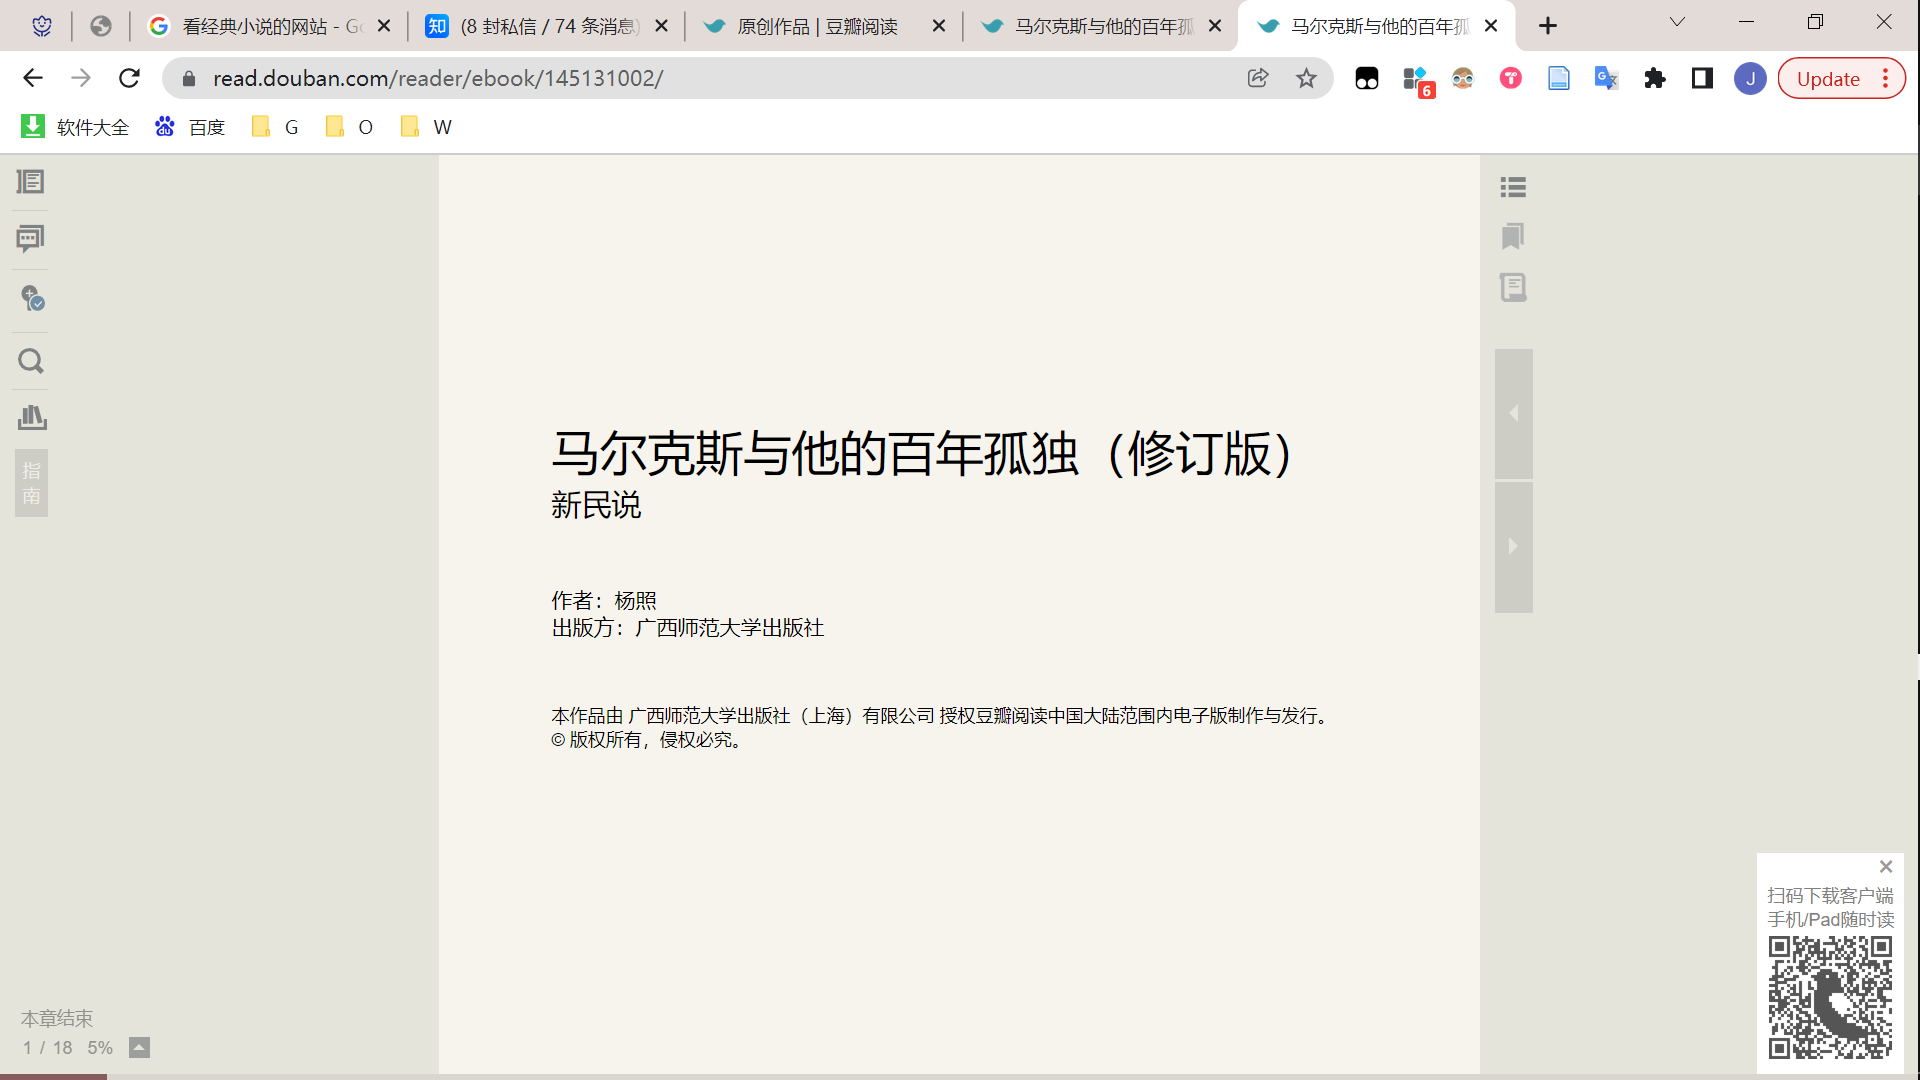Click the add-to-collection icon in left sidebar

point(32,299)
